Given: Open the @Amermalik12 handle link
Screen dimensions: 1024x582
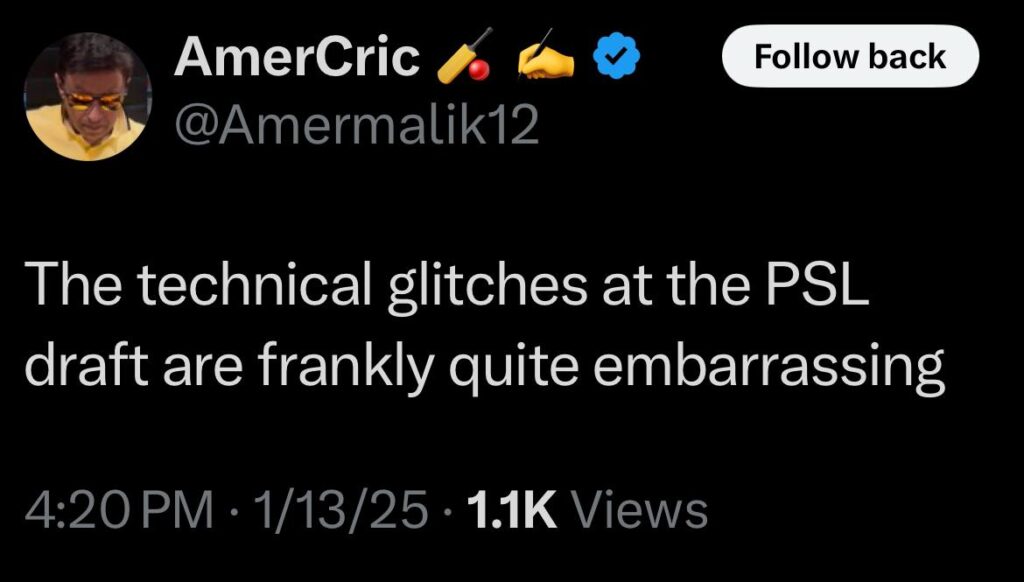Looking at the screenshot, I should (x=356, y=126).
